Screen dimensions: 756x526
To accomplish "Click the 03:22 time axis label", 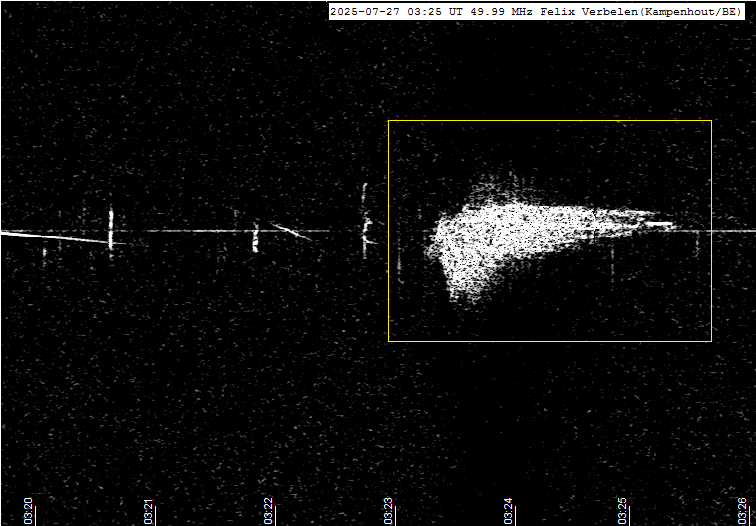I will tap(269, 512).
